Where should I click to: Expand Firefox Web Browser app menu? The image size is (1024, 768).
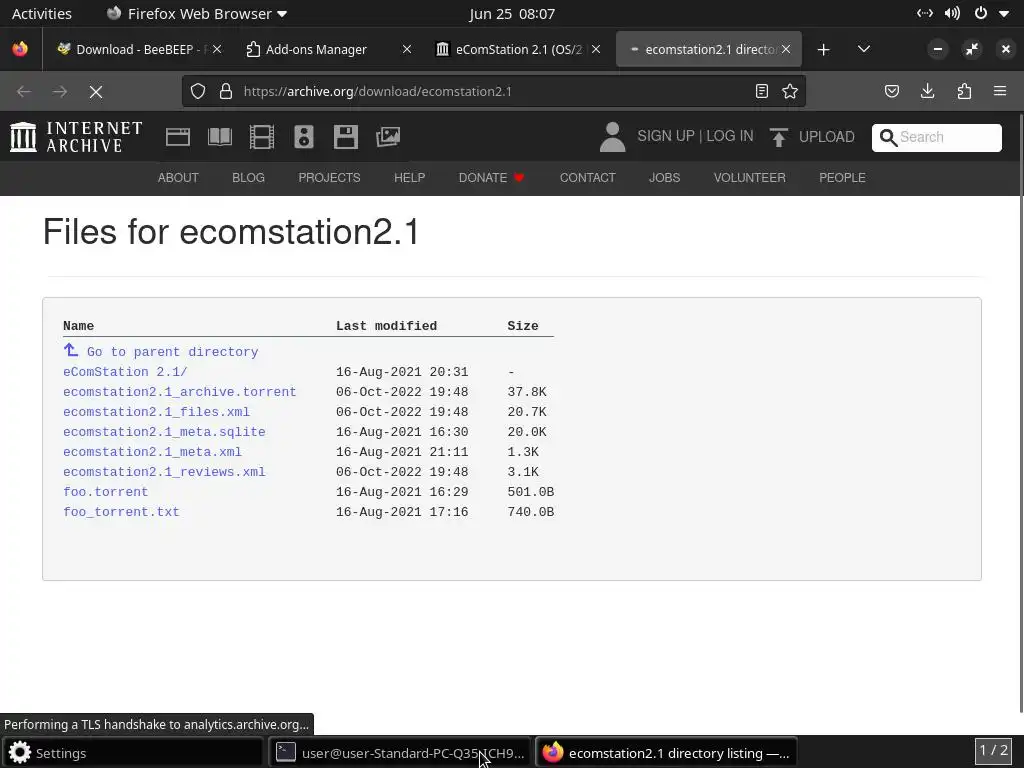pyautogui.click(x=197, y=14)
